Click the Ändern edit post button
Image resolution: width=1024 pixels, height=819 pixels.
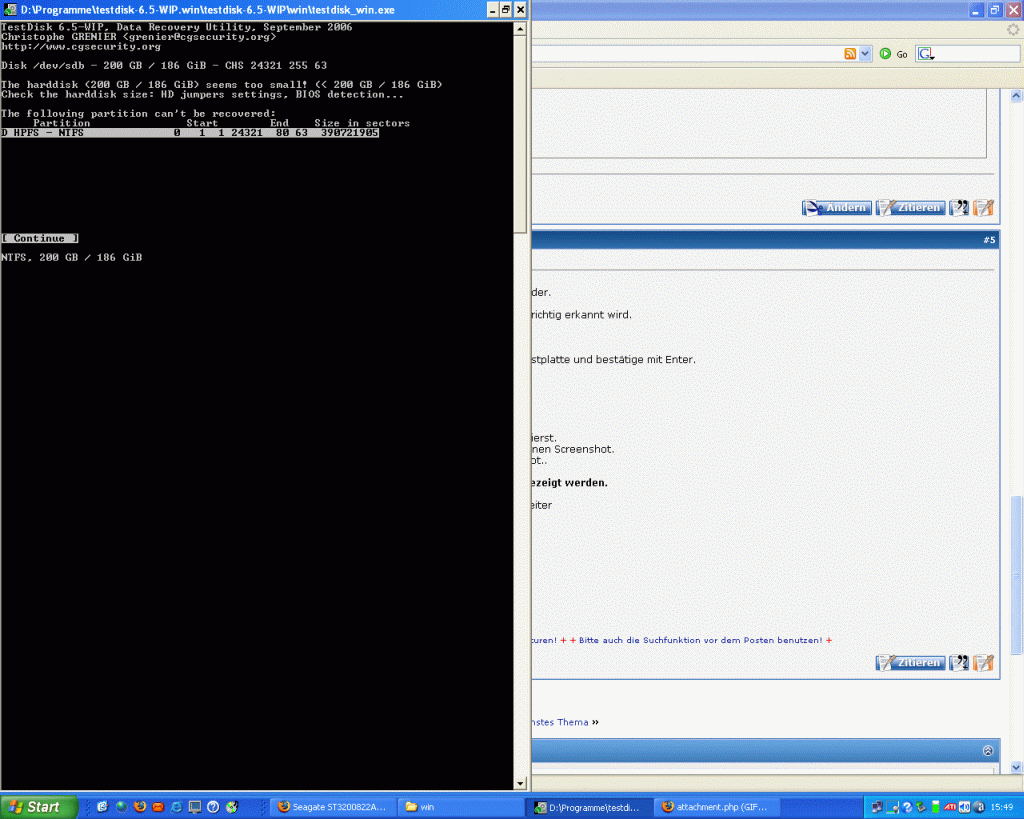(837, 208)
